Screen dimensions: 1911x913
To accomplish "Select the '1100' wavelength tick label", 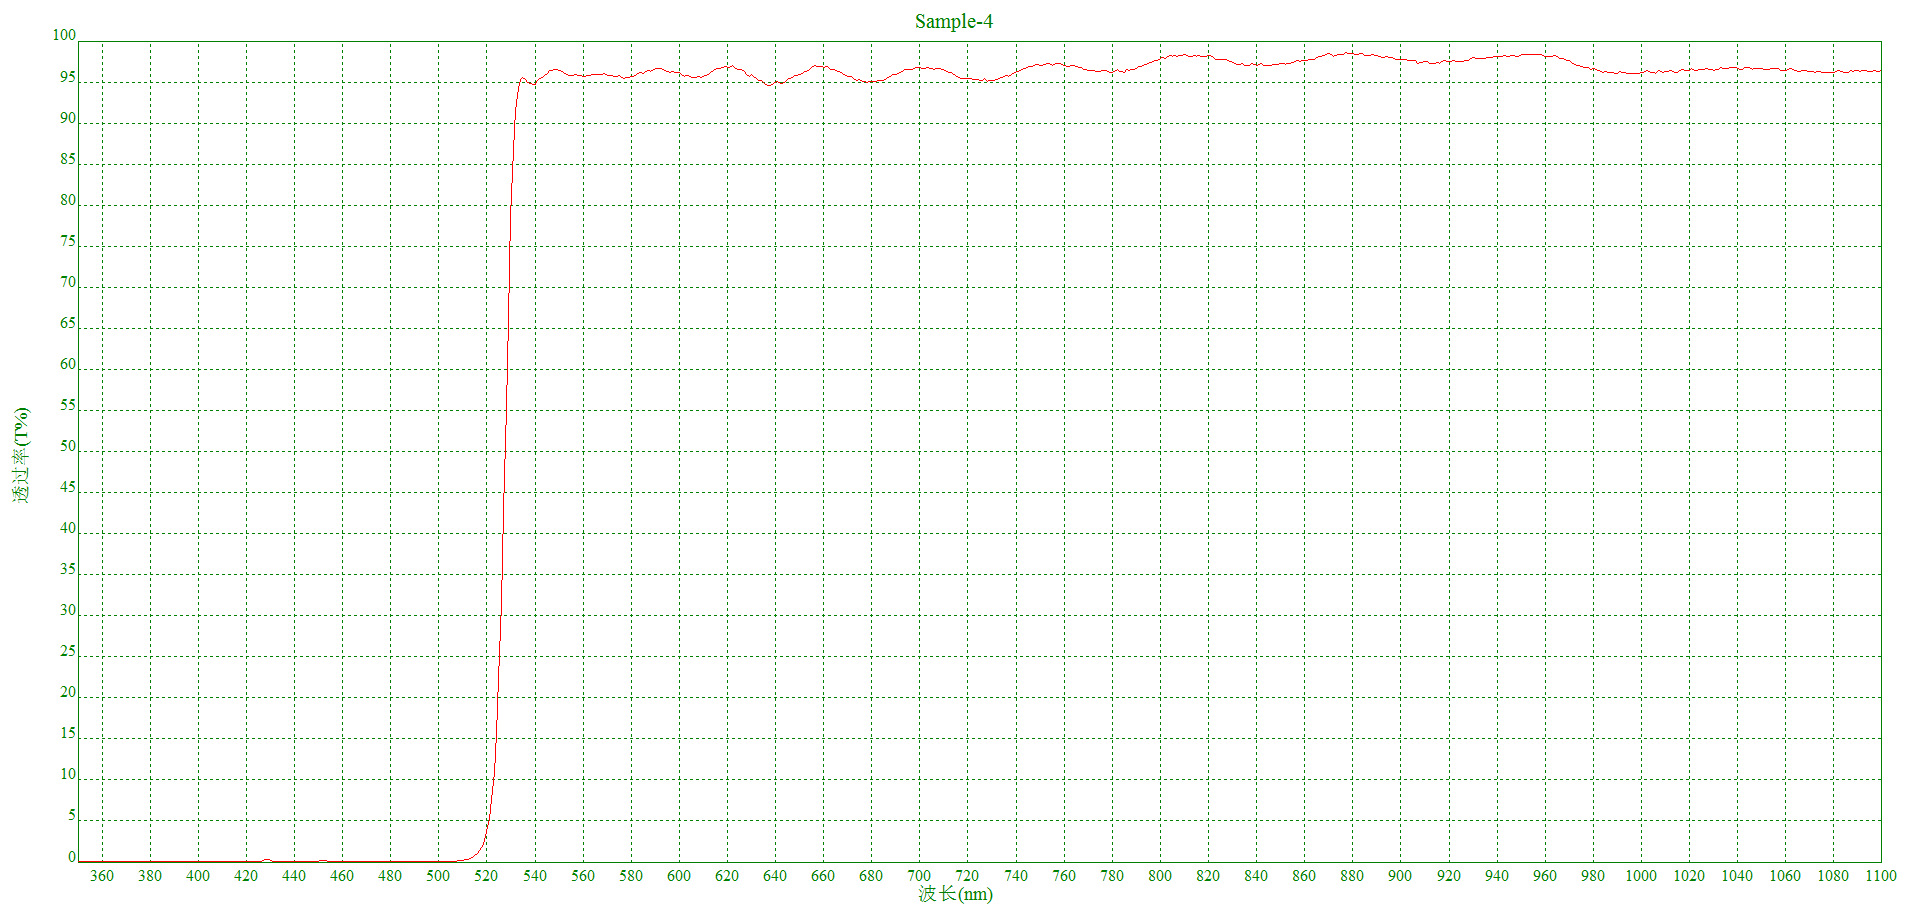I will (1881, 876).
